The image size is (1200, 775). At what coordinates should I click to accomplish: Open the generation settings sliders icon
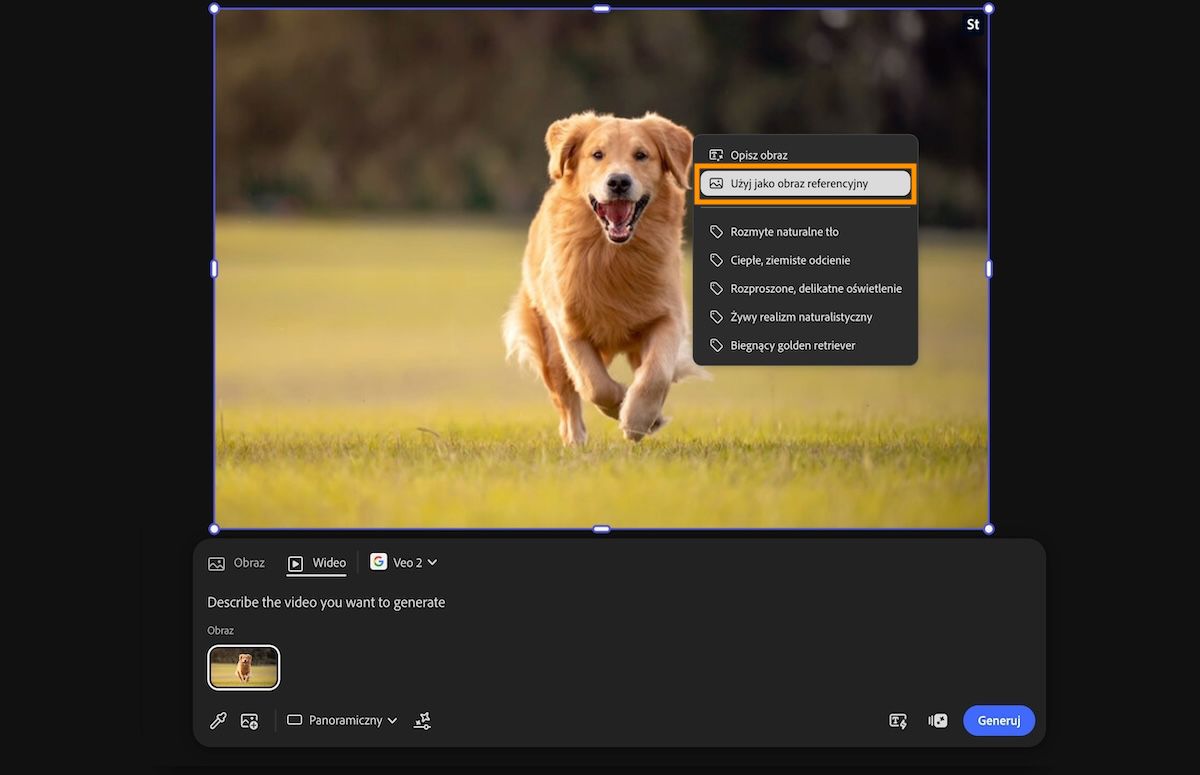pyautogui.click(x=422, y=720)
